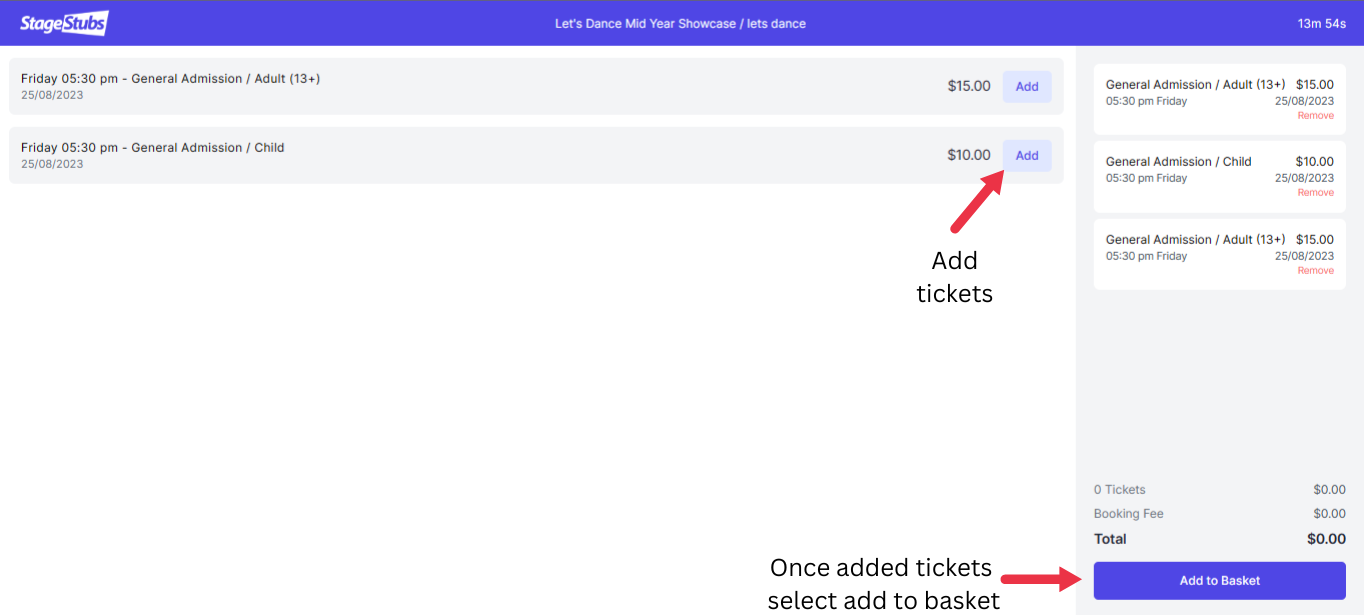
Task: Add a Child General Admission ticket
Action: (x=1026, y=155)
